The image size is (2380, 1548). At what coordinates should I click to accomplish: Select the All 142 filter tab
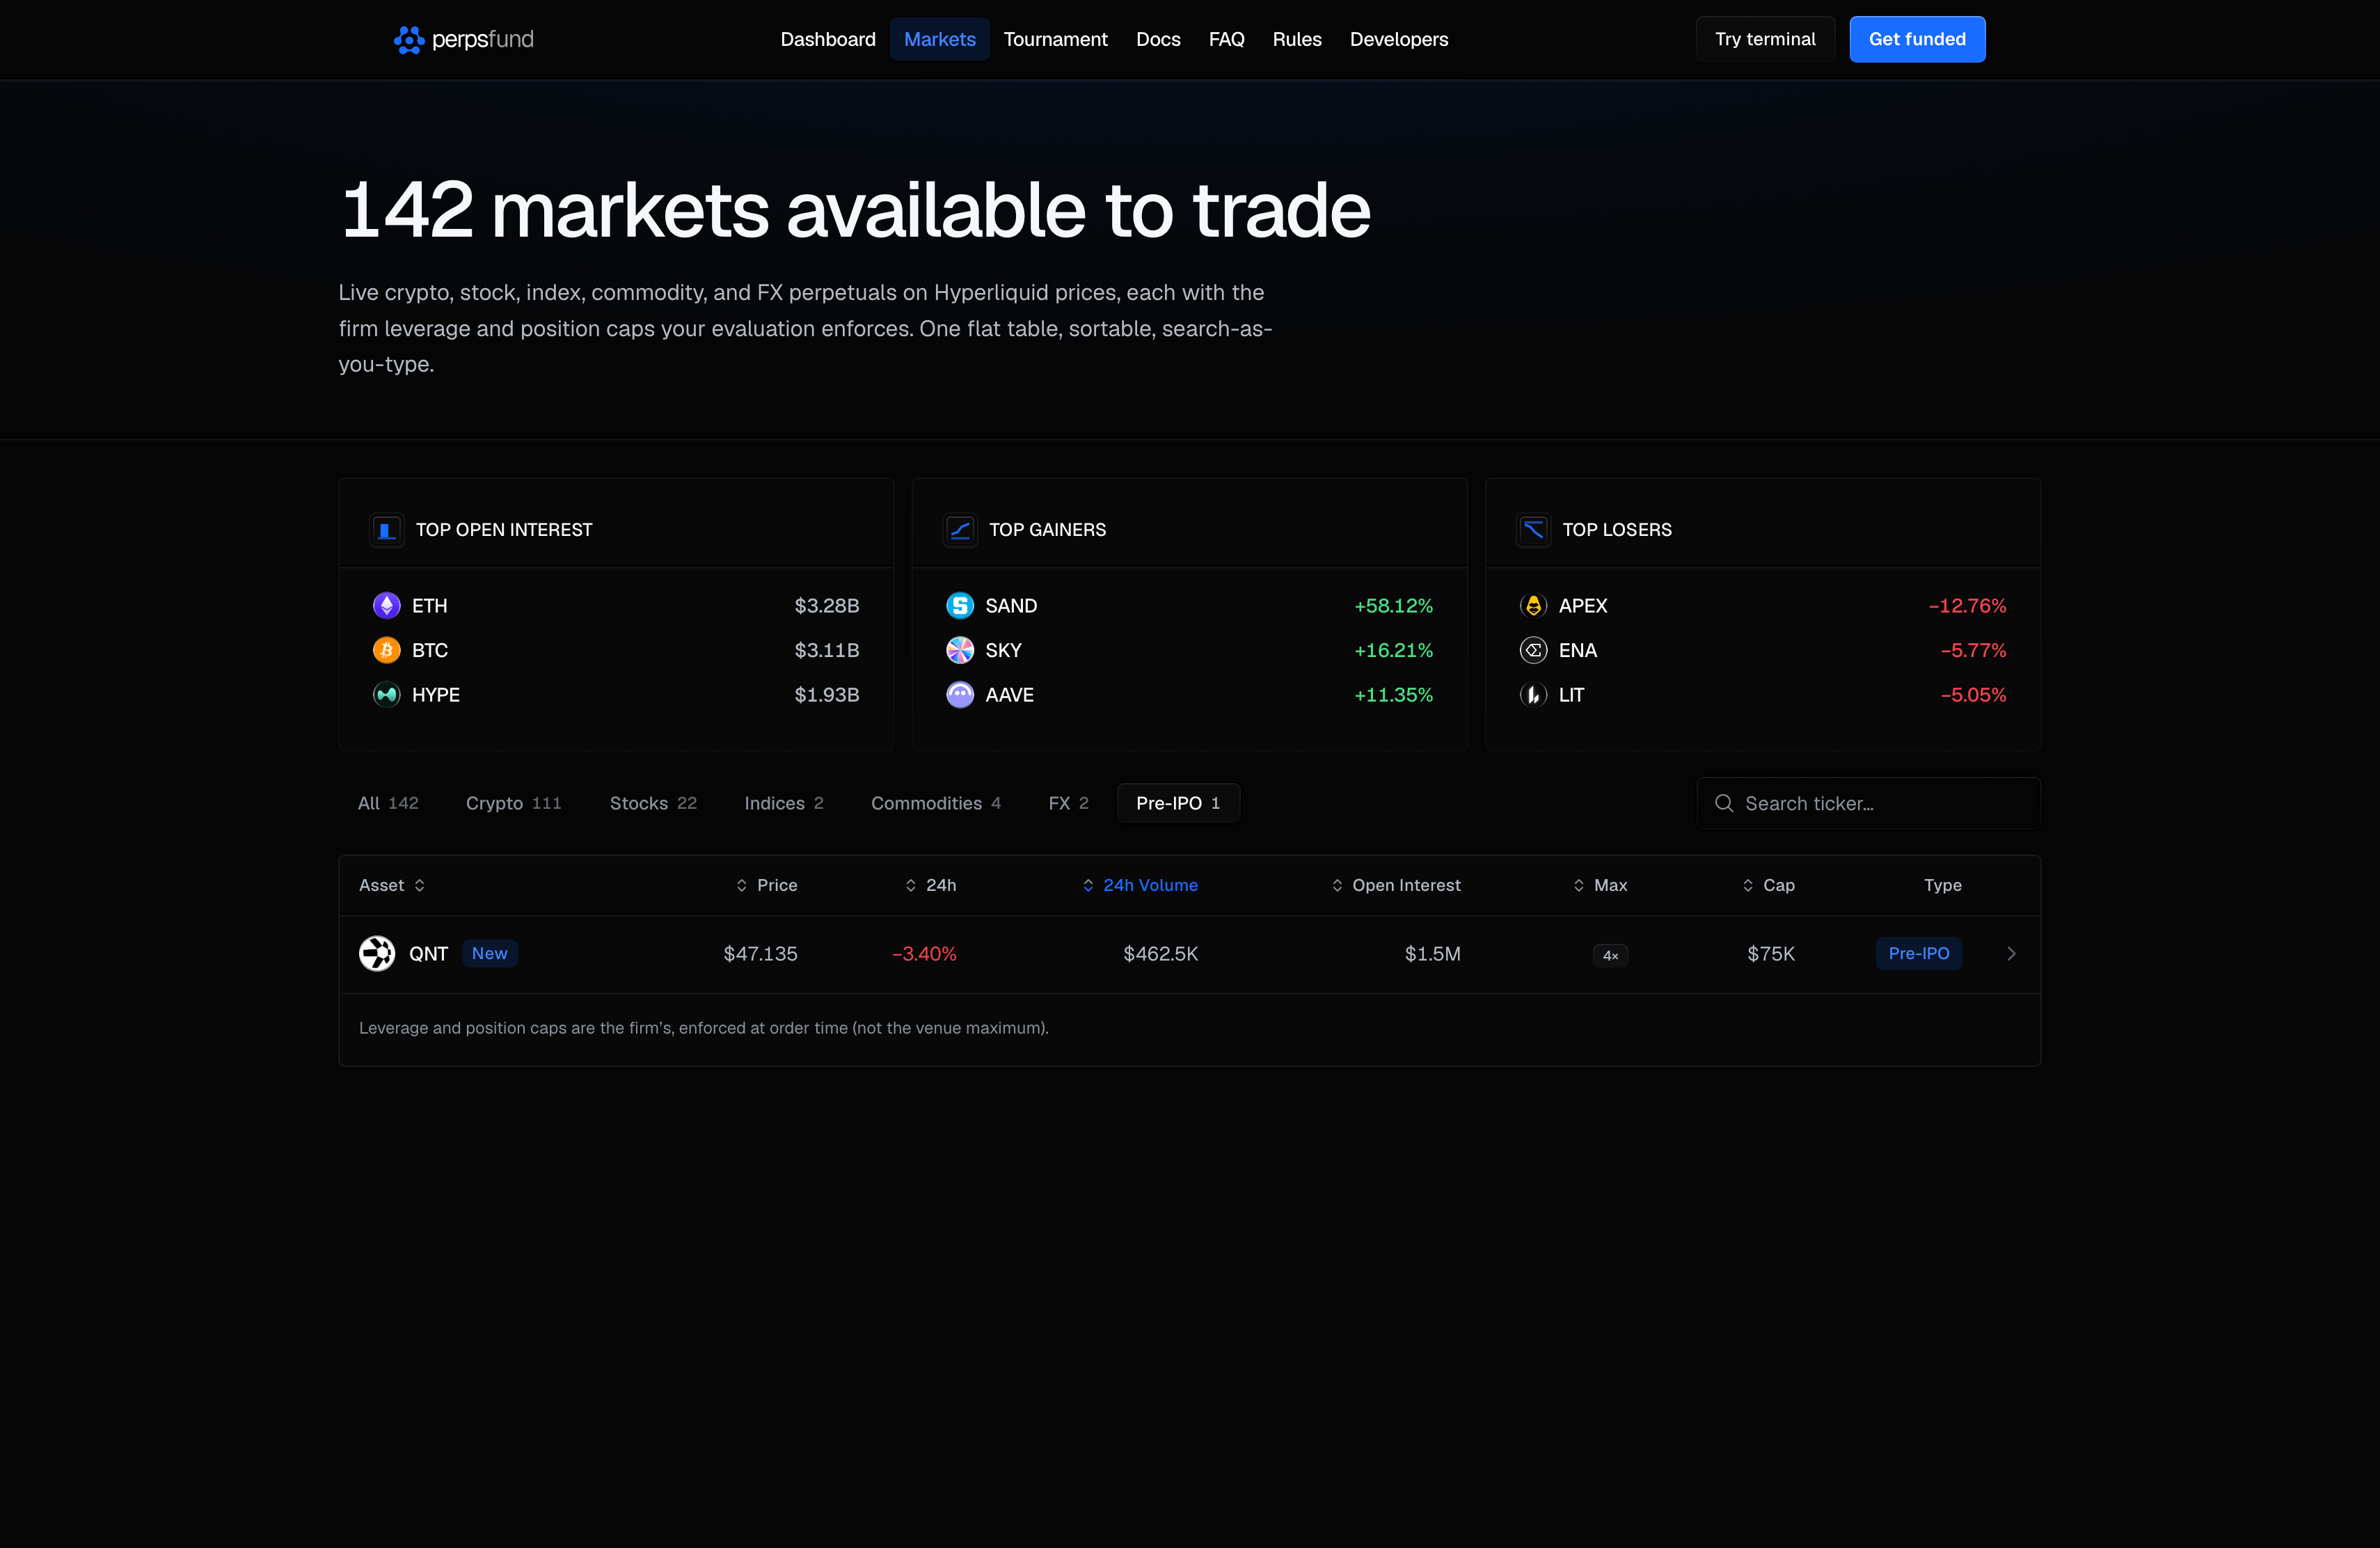point(388,803)
